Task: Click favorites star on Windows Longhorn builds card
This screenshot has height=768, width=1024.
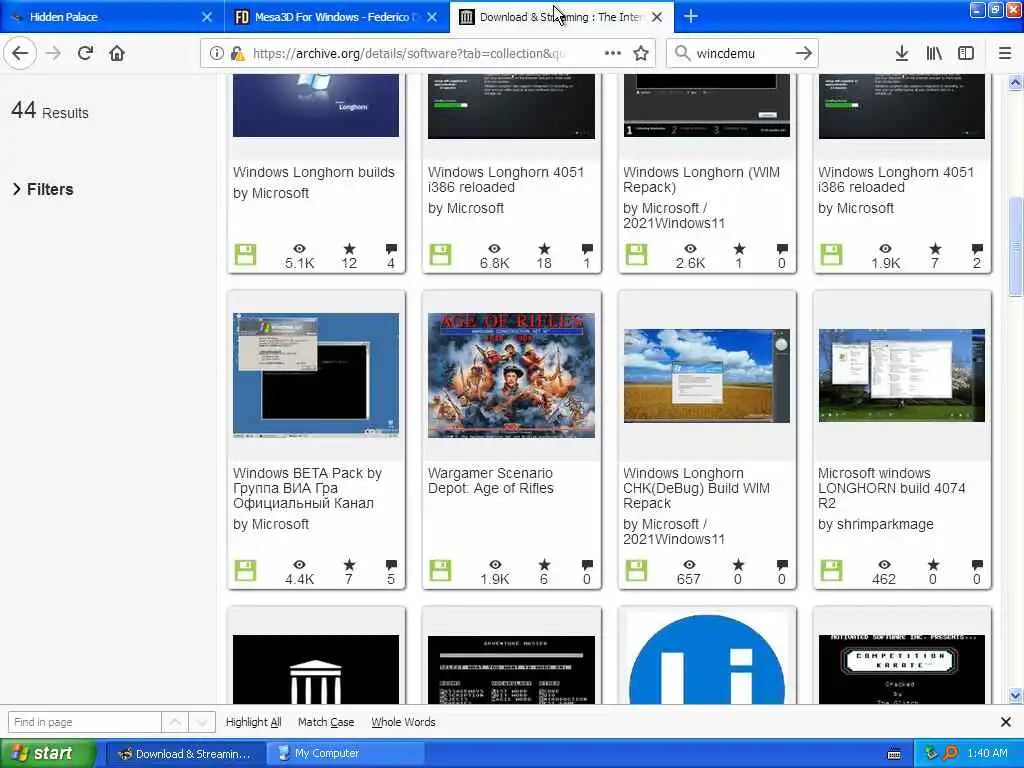Action: click(349, 248)
